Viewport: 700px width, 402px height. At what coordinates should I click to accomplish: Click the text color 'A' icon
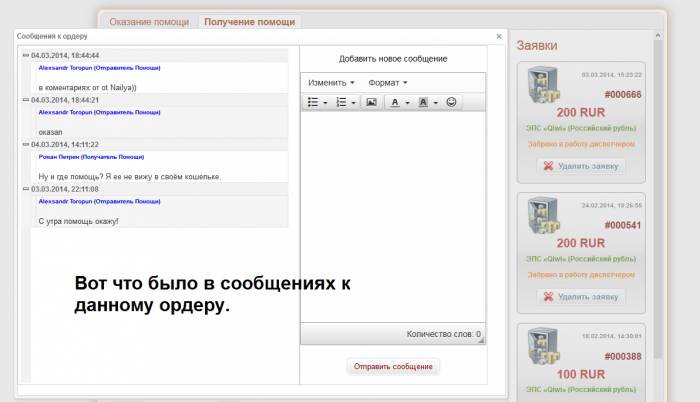pyautogui.click(x=396, y=102)
